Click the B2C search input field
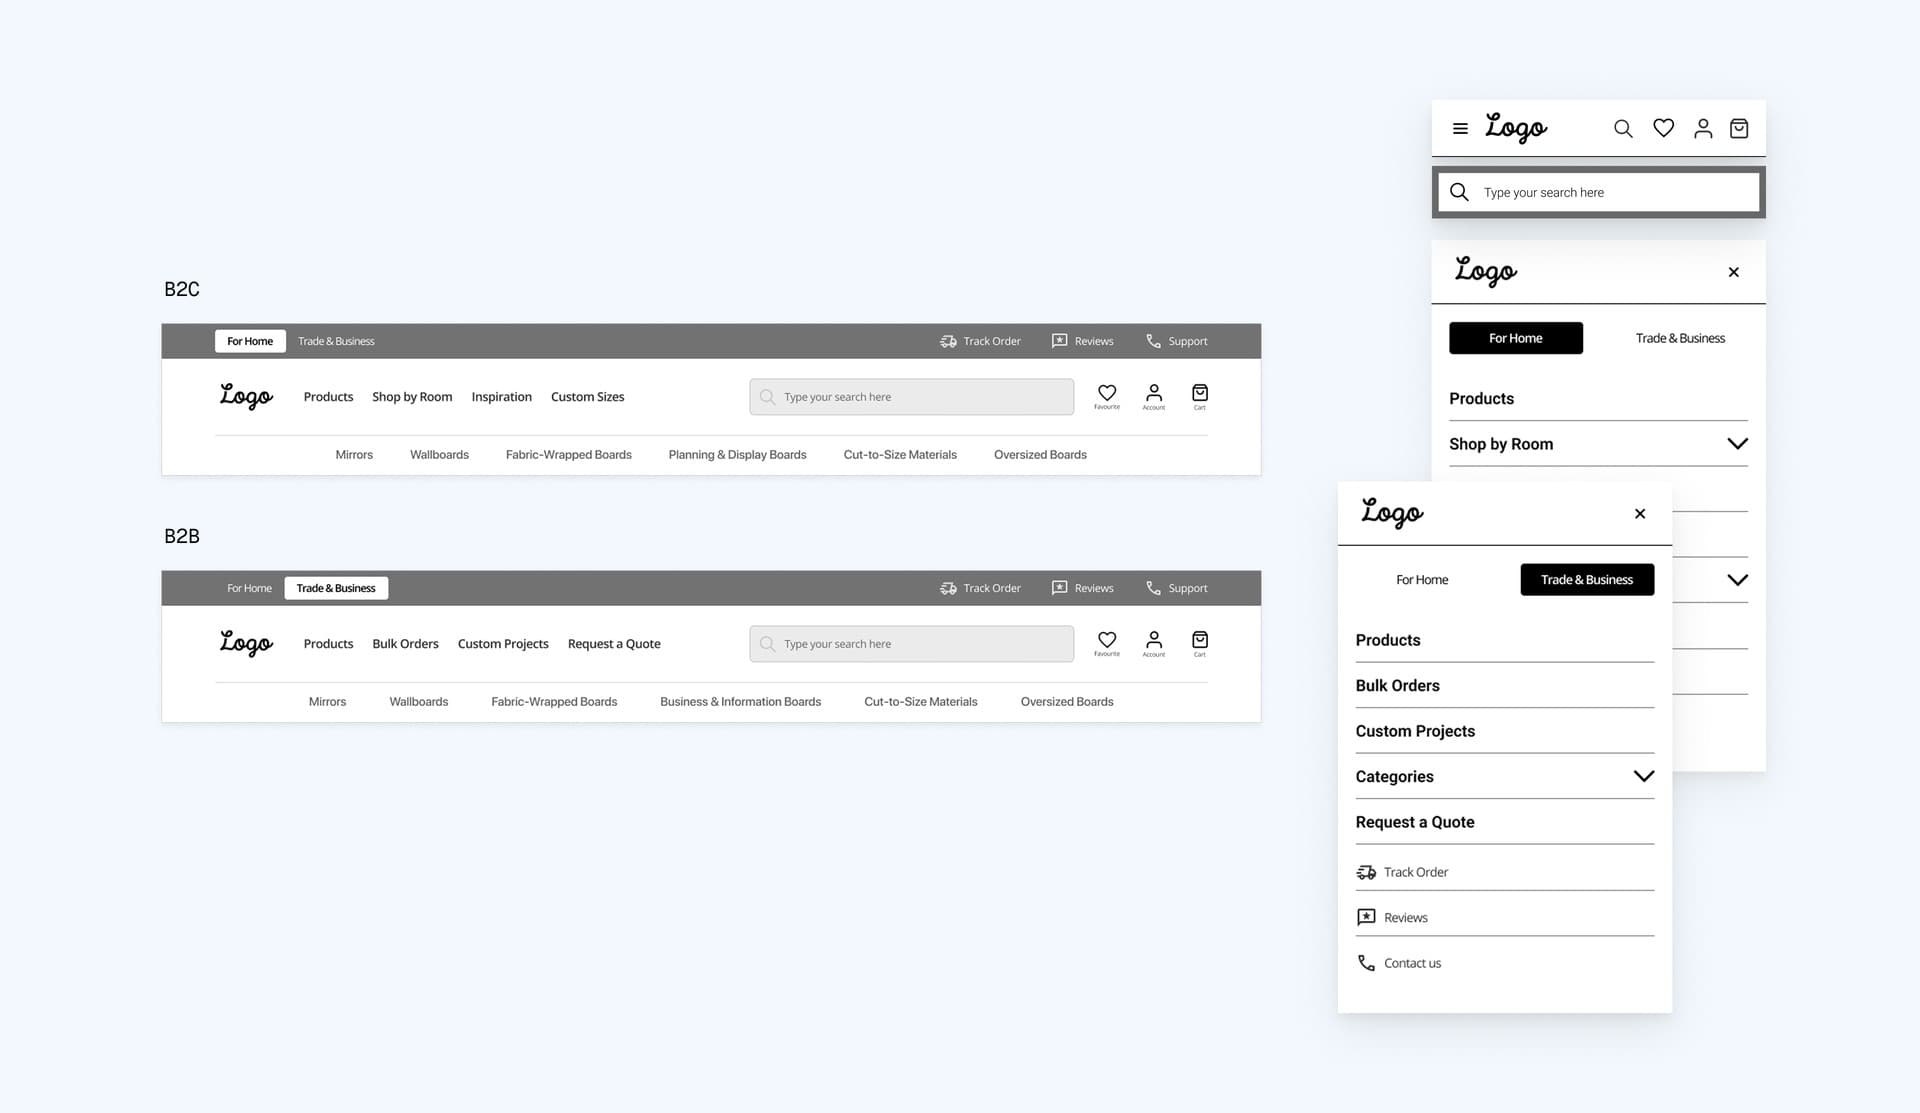 point(911,397)
